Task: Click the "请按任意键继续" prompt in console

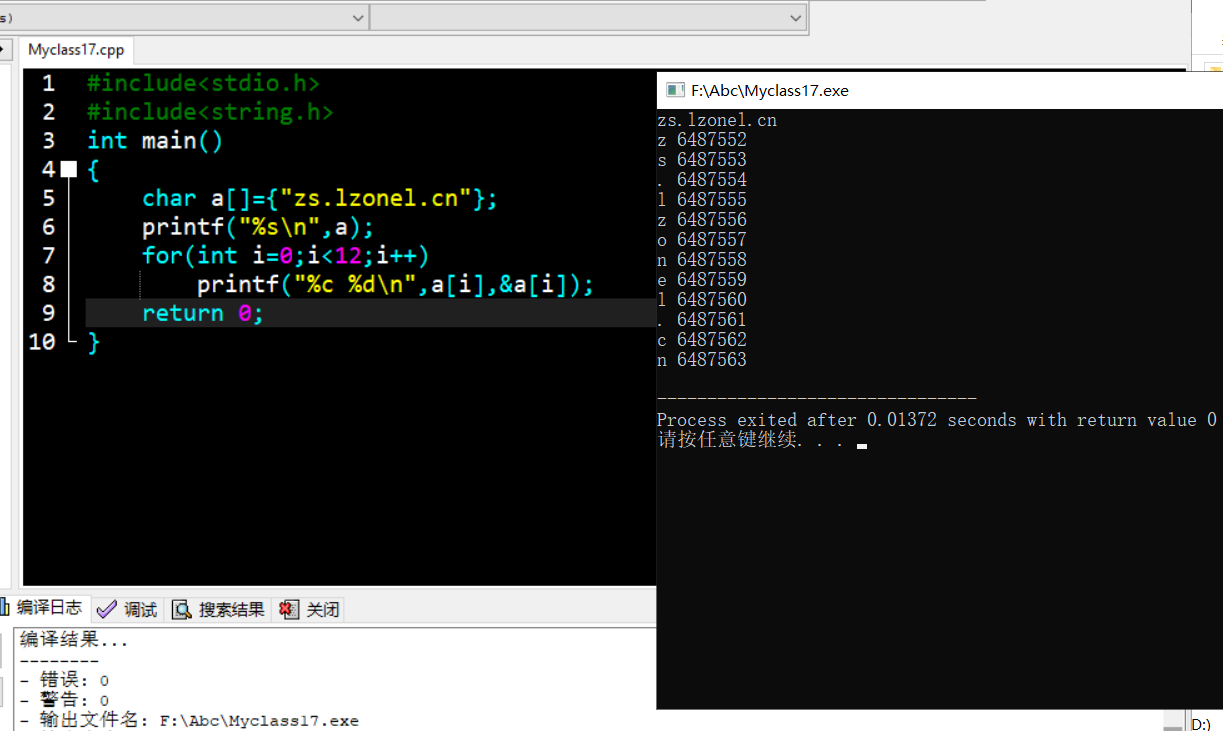Action: (750, 440)
